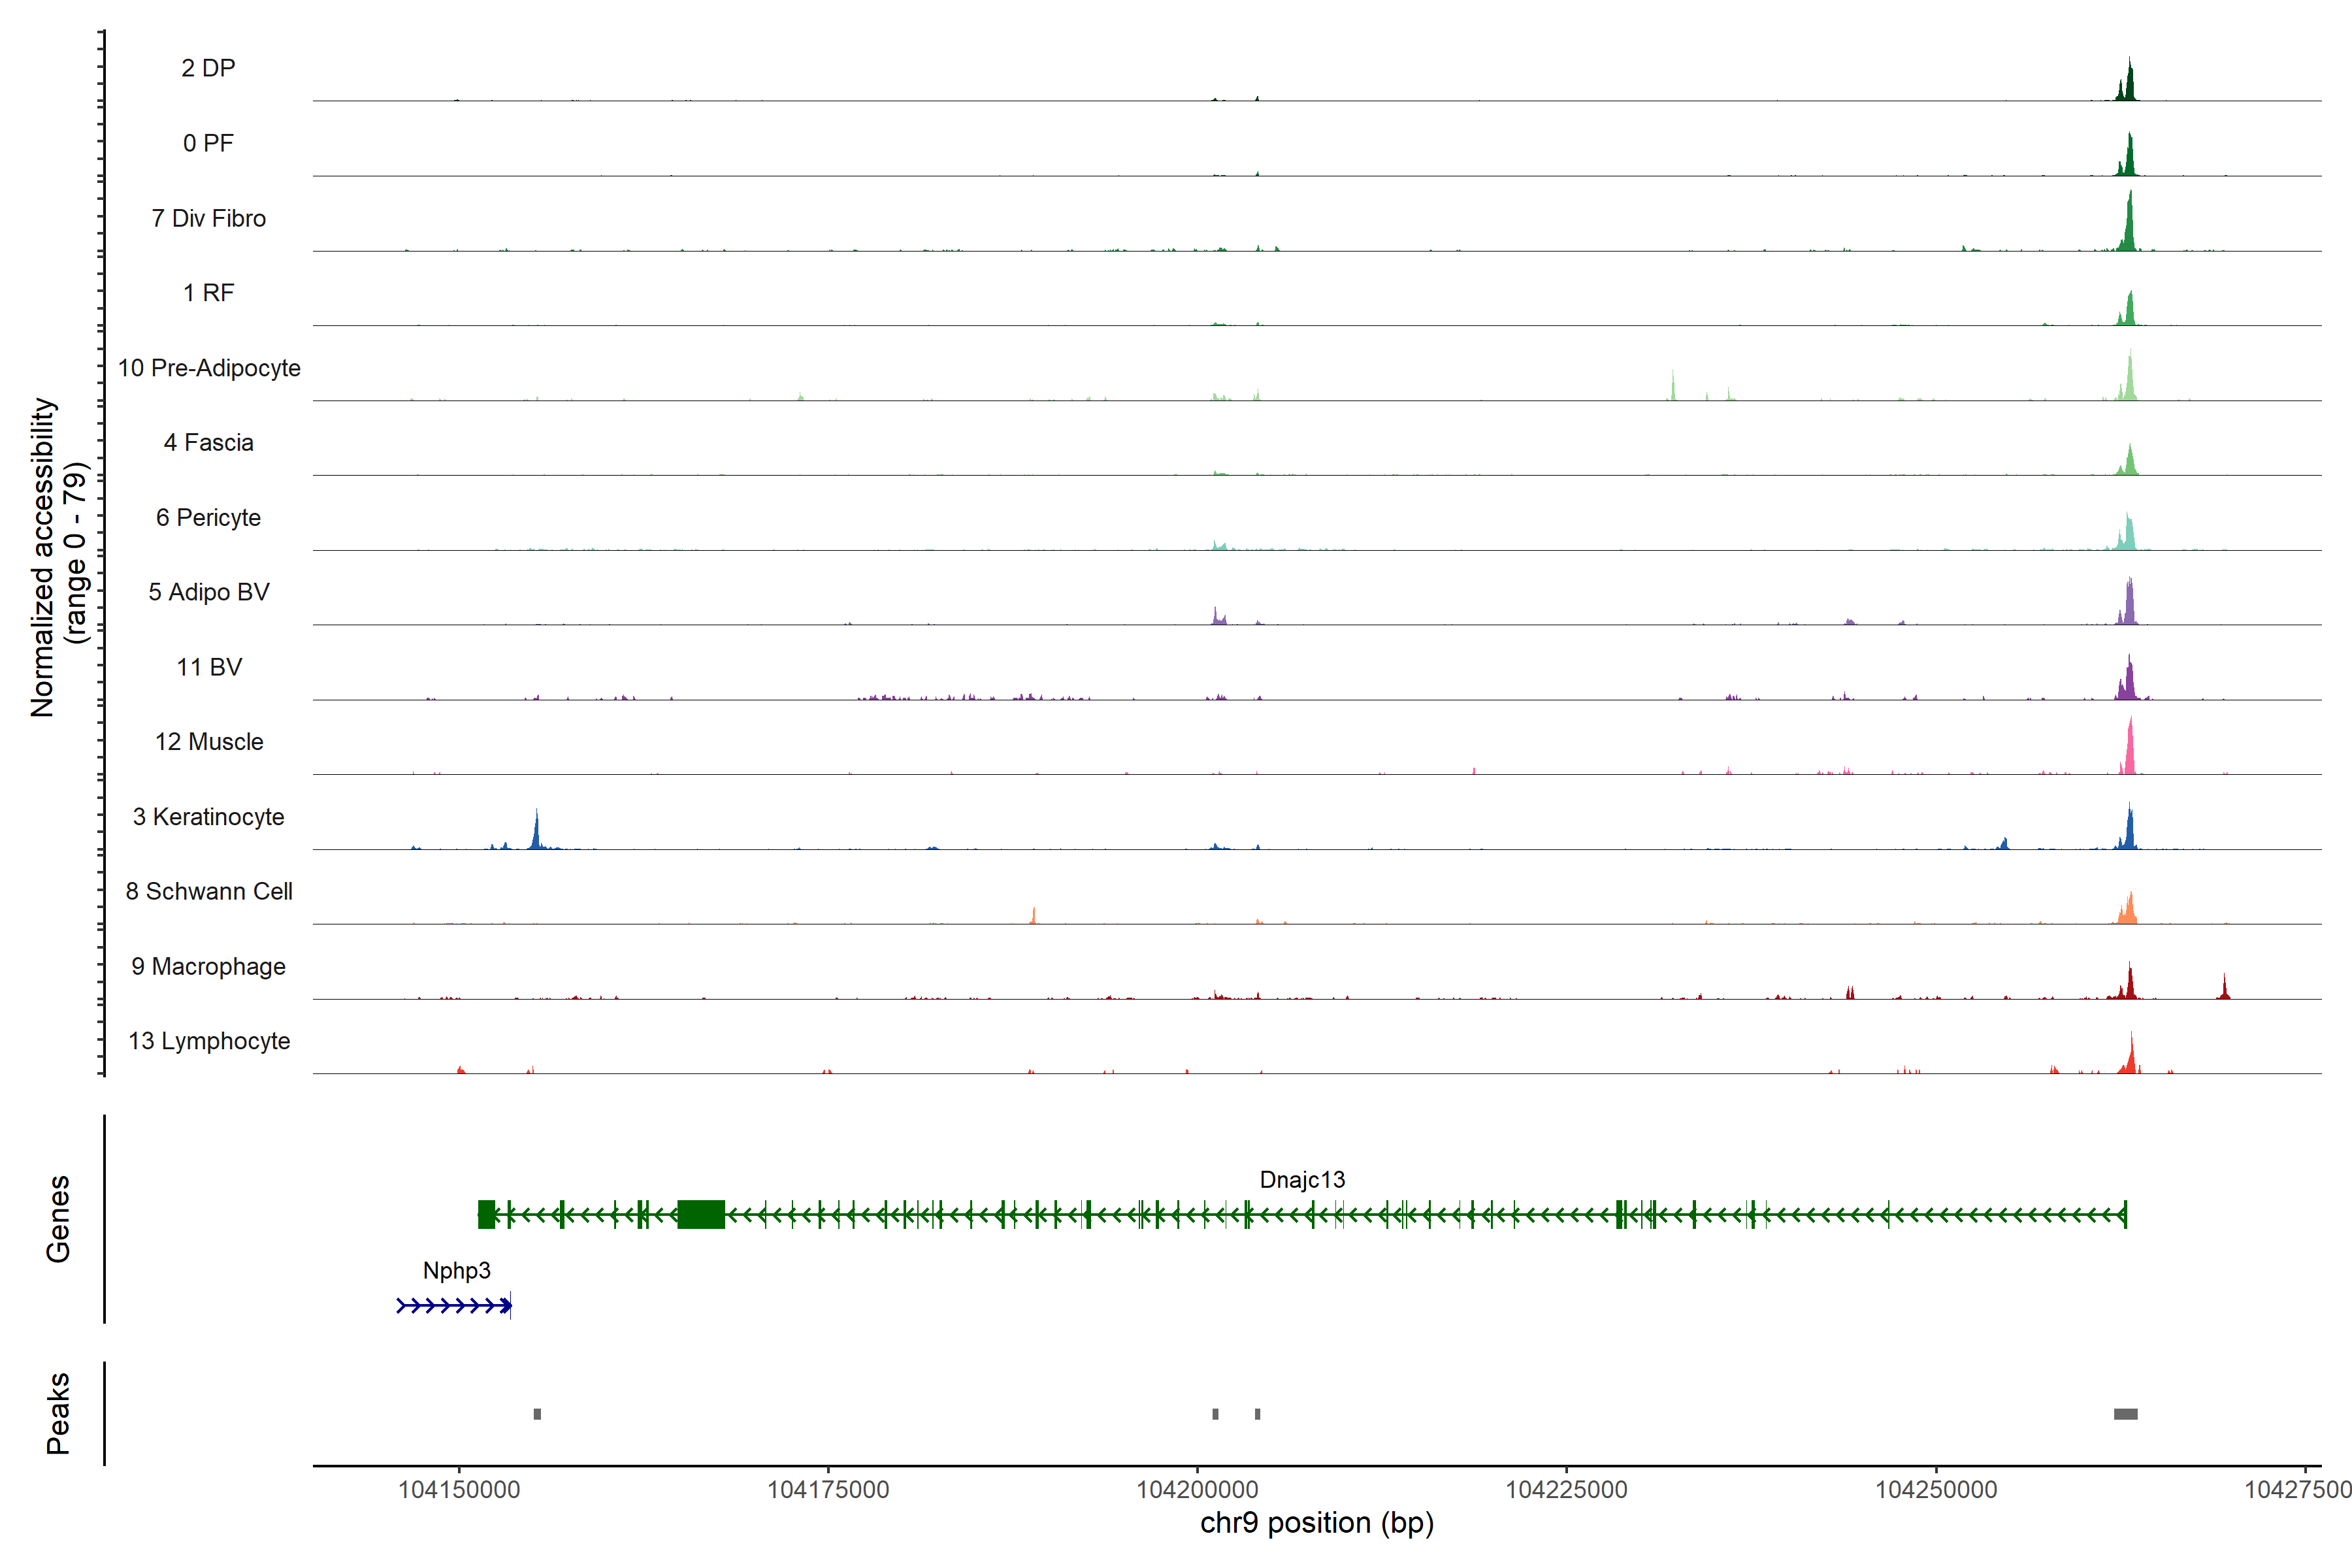The width and height of the screenshot is (2352, 1568).
Task: Click the Peaks panel label
Action: pyautogui.click(x=58, y=1413)
